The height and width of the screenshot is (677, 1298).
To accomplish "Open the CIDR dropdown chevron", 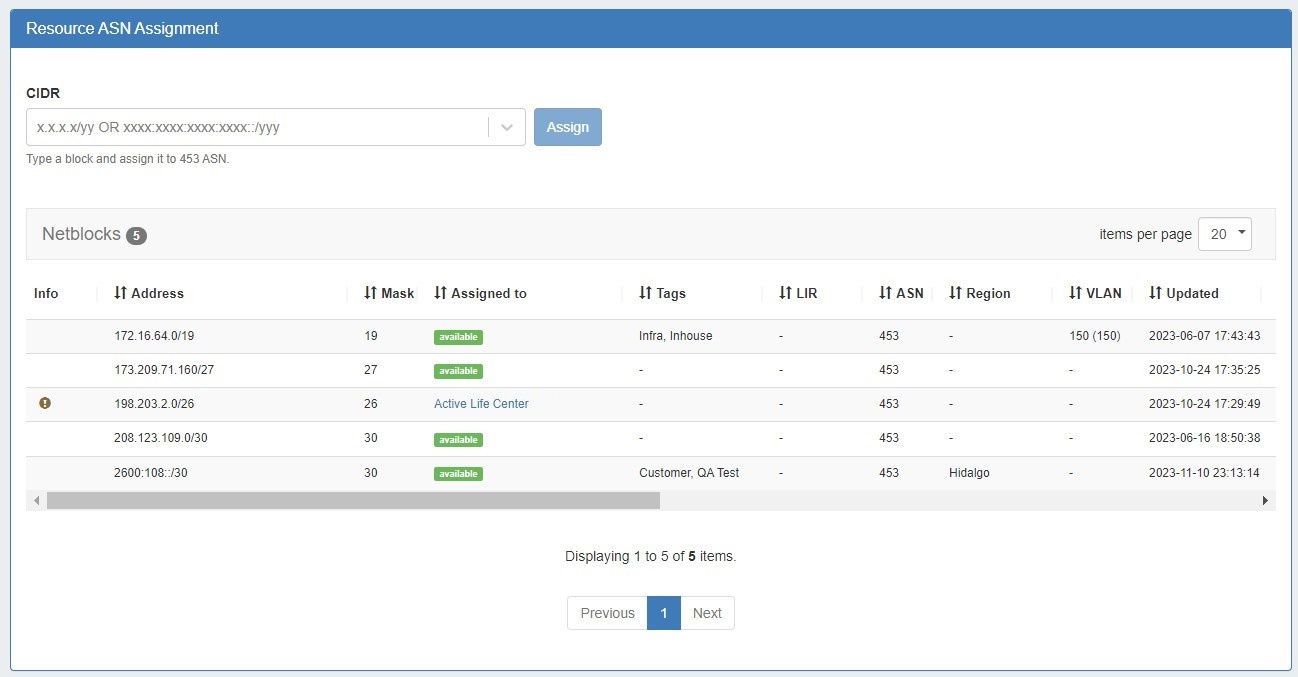I will pos(507,127).
